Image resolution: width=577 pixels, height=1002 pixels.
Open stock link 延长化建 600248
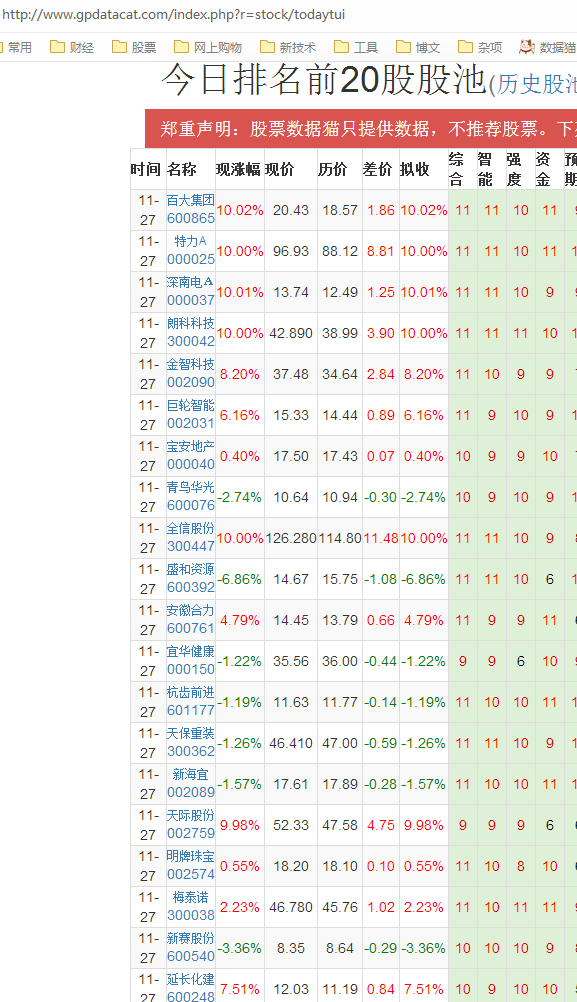coord(190,988)
